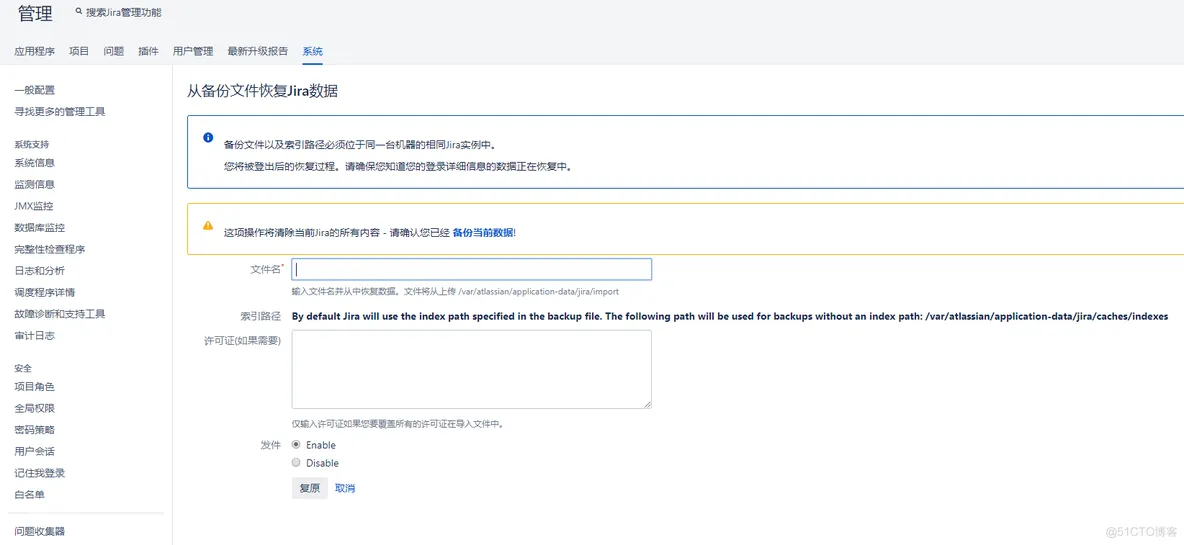Open 调度程序详情 sidebar item
The height and width of the screenshot is (545, 1184).
pos(45,292)
